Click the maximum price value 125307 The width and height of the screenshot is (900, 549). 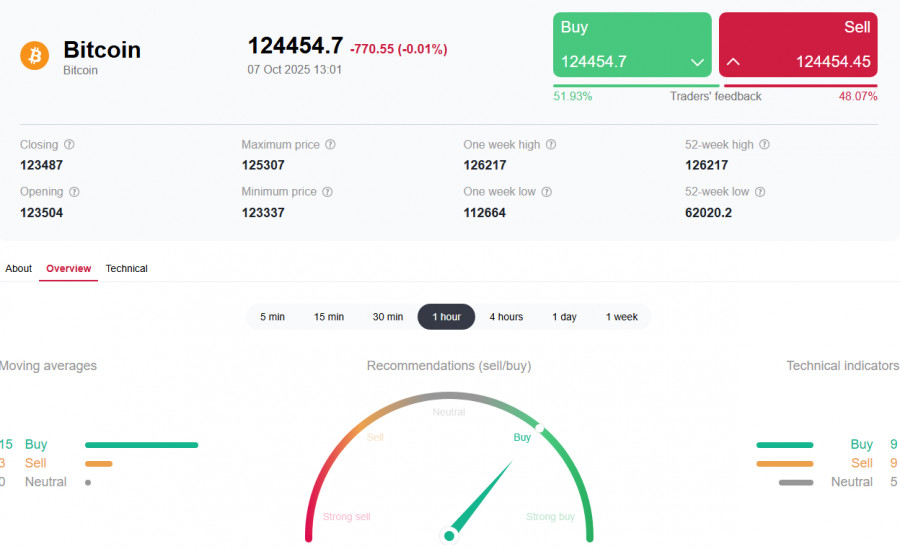(263, 165)
